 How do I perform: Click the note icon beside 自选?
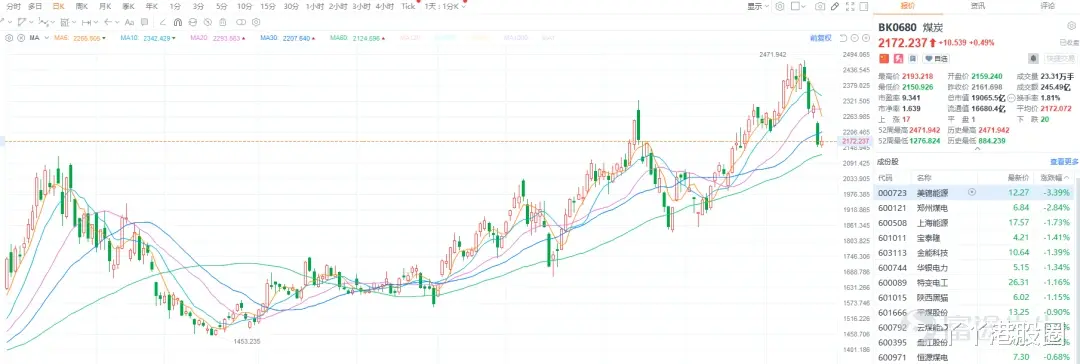coord(913,58)
